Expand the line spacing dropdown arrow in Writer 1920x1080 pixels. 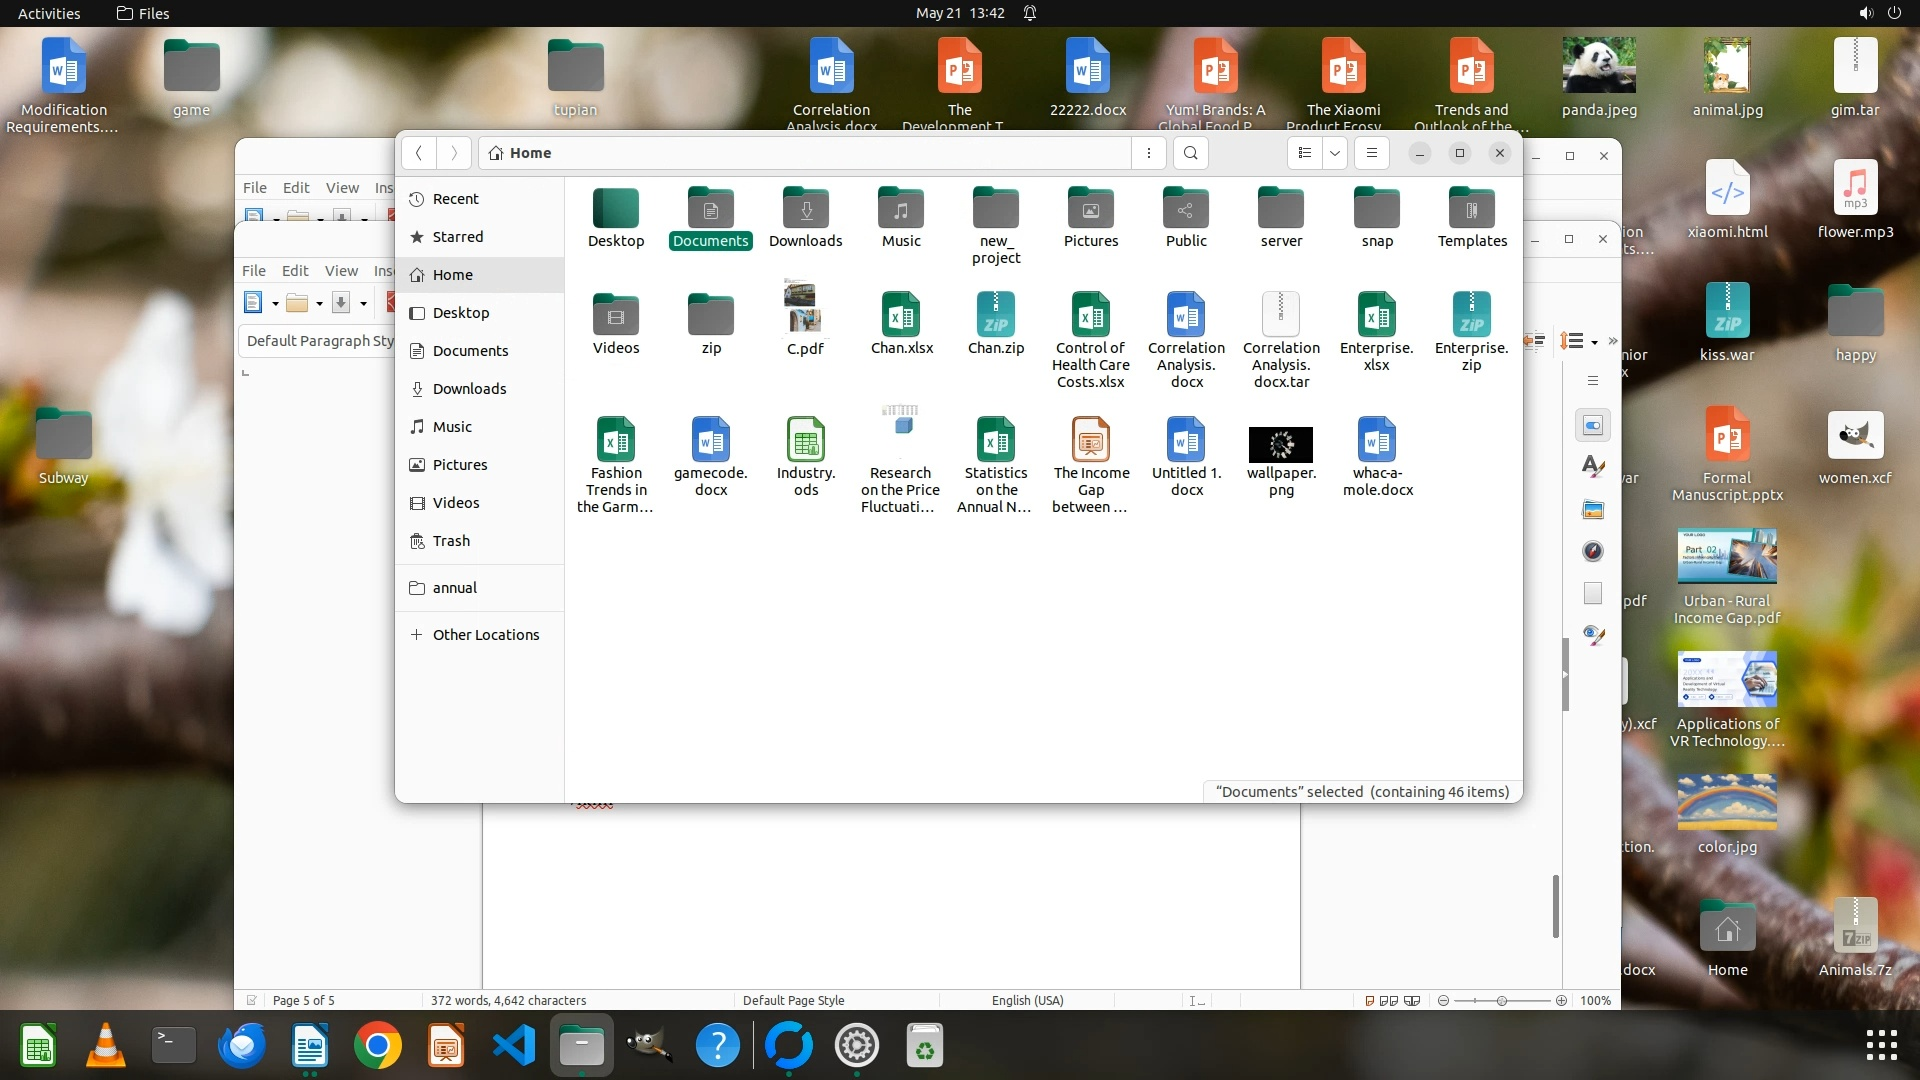tap(1594, 342)
